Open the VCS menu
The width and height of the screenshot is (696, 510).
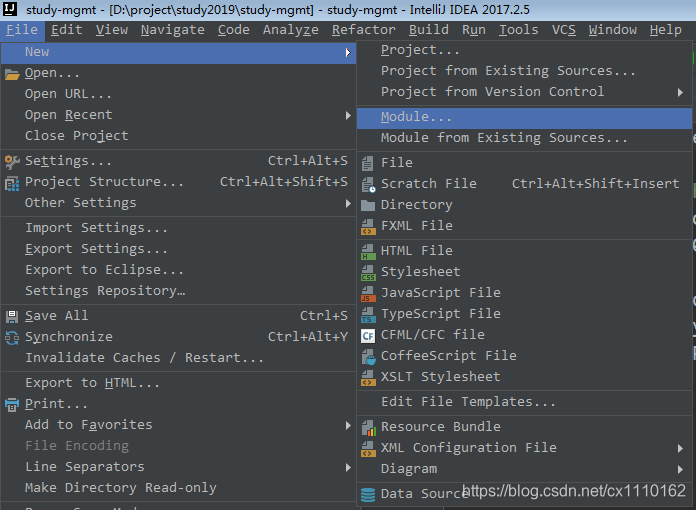coord(564,30)
